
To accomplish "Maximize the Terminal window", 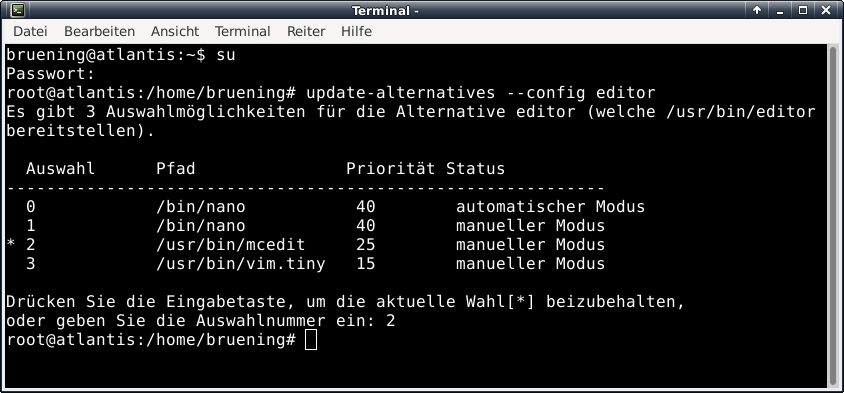I will pos(803,10).
